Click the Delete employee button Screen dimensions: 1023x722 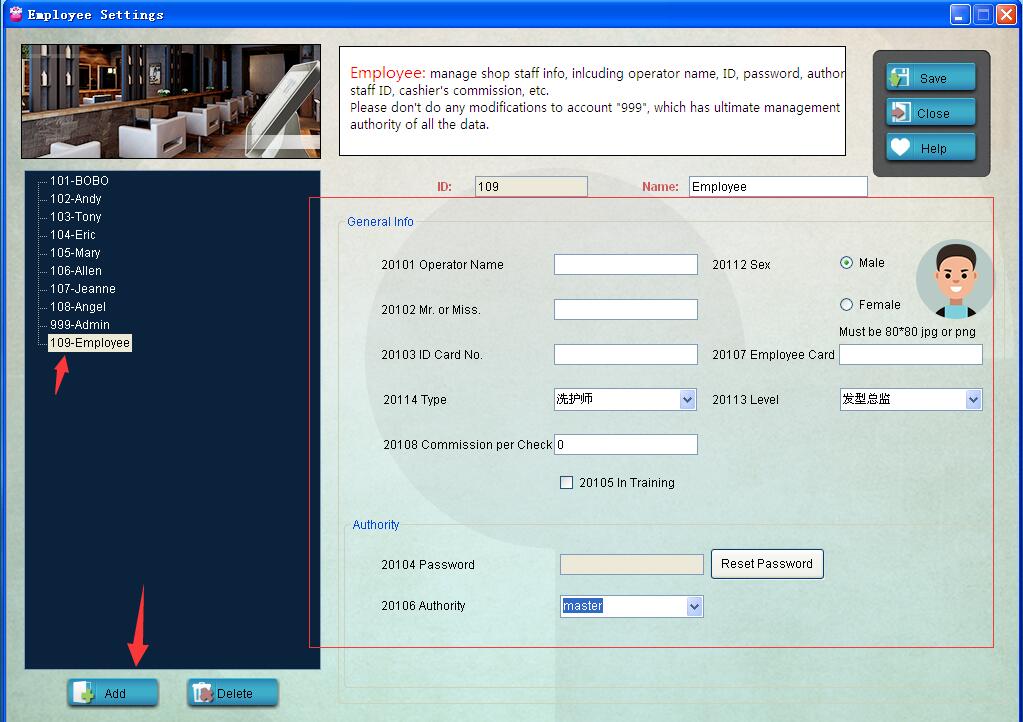[x=233, y=693]
